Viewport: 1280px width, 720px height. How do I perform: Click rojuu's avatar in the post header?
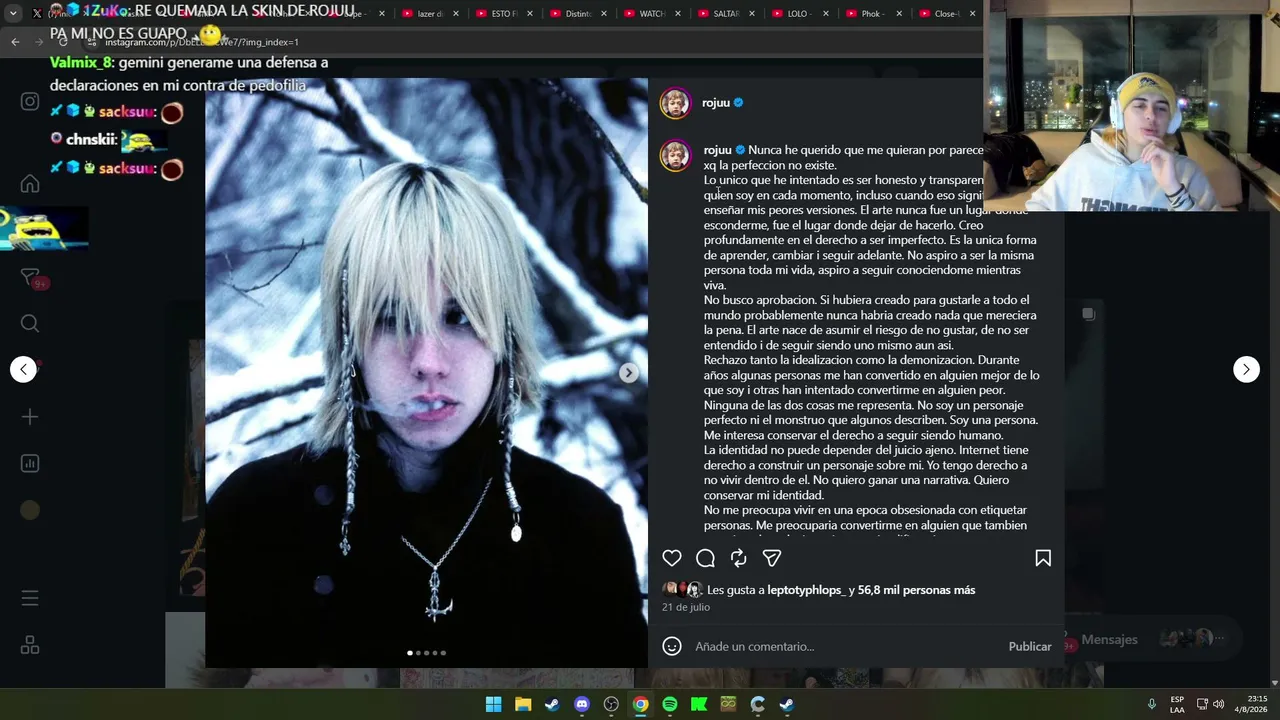[675, 103]
